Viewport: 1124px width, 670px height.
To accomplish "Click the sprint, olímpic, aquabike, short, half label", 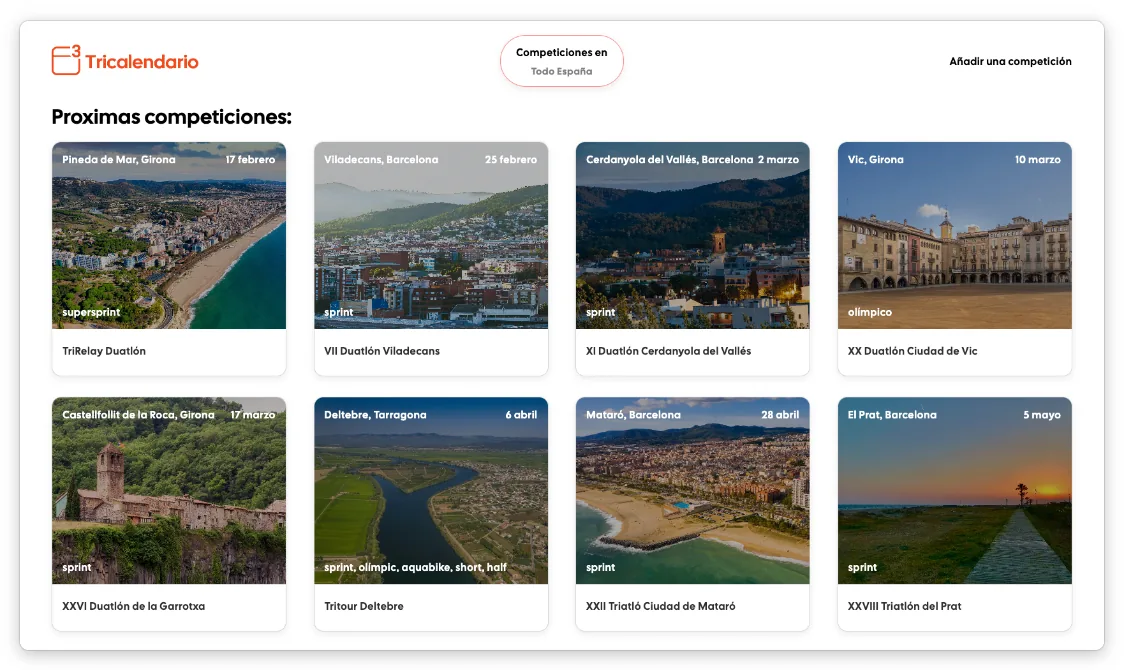I will coord(415,568).
